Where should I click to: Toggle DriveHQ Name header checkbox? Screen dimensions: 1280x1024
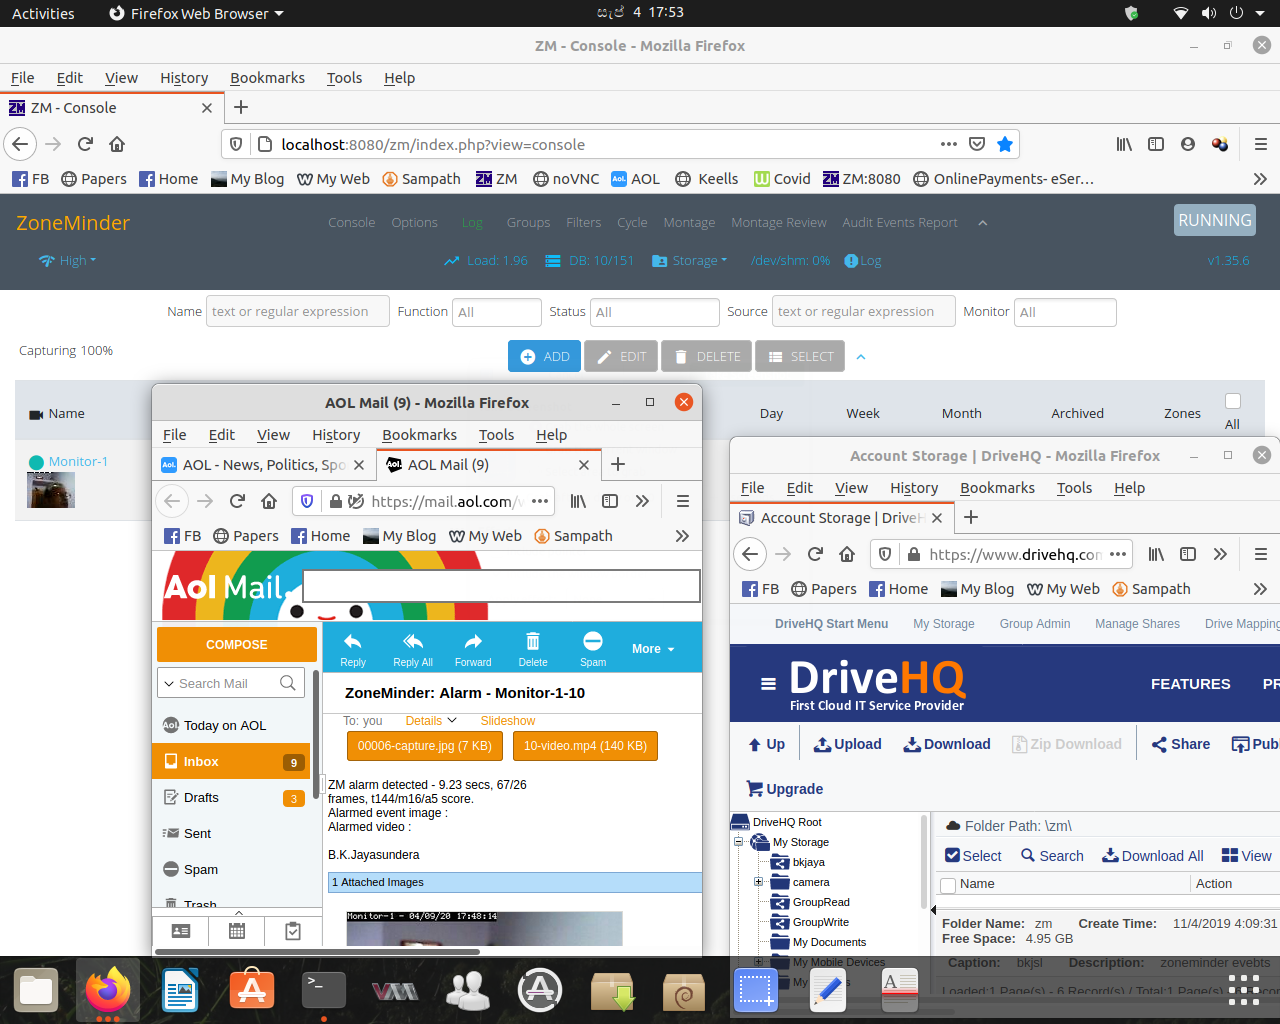tap(948, 885)
